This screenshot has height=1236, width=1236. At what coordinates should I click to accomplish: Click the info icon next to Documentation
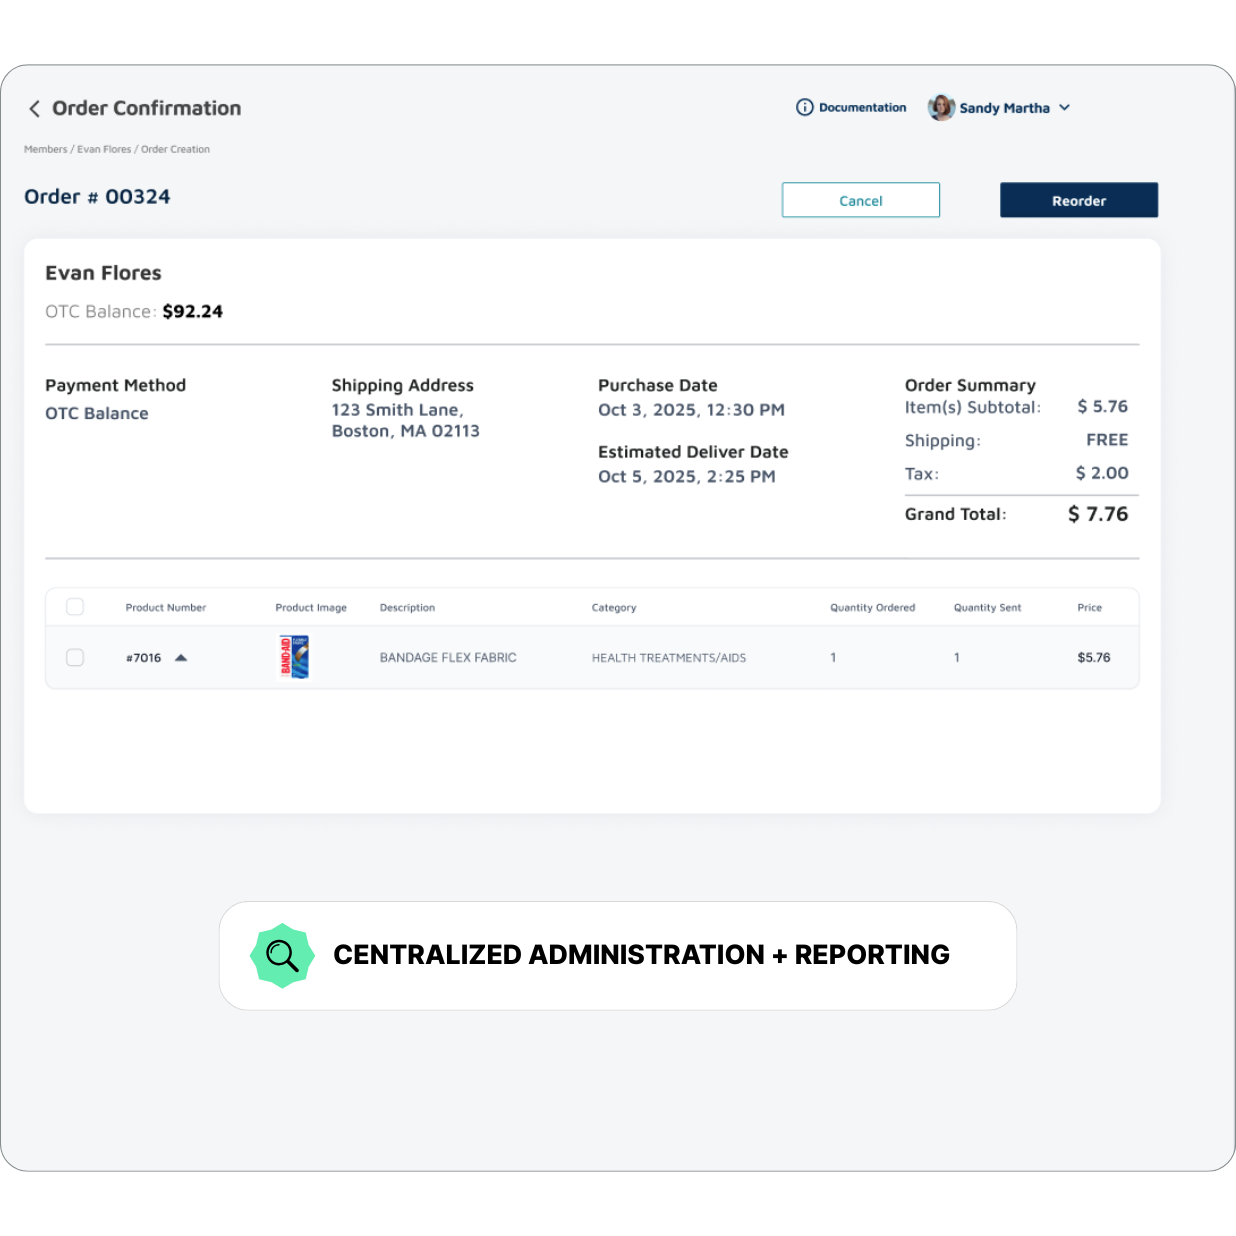[x=803, y=107]
